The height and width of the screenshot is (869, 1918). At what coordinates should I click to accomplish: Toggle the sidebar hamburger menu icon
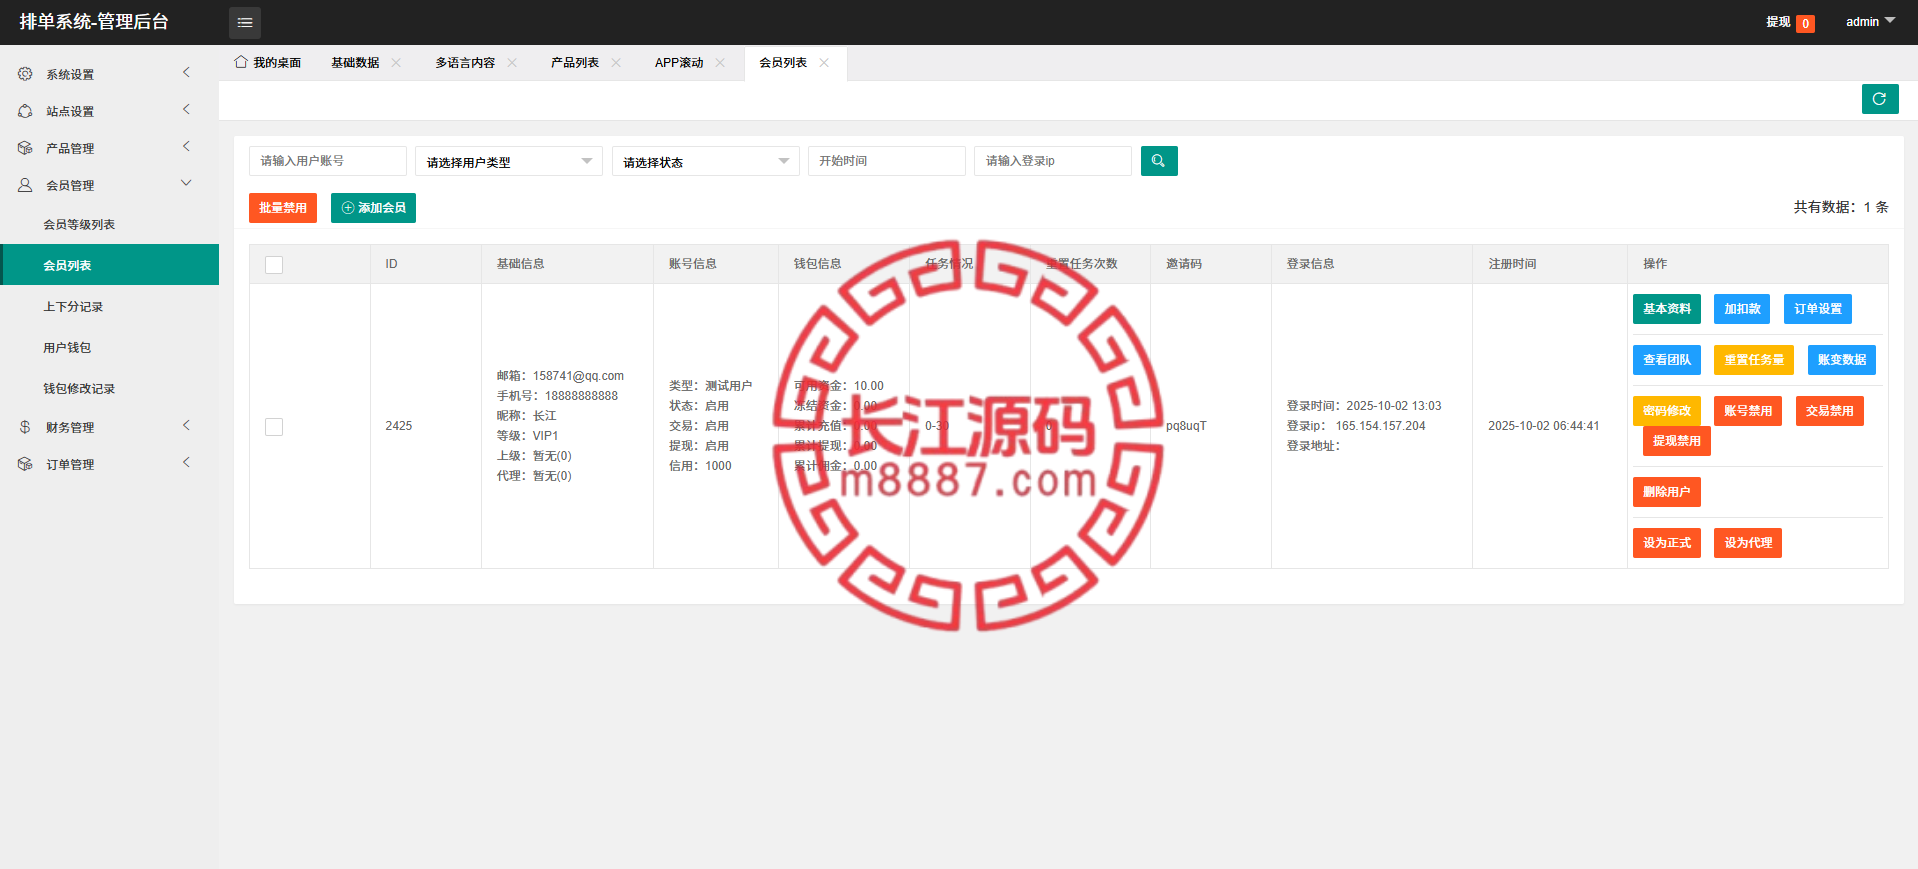tap(245, 22)
